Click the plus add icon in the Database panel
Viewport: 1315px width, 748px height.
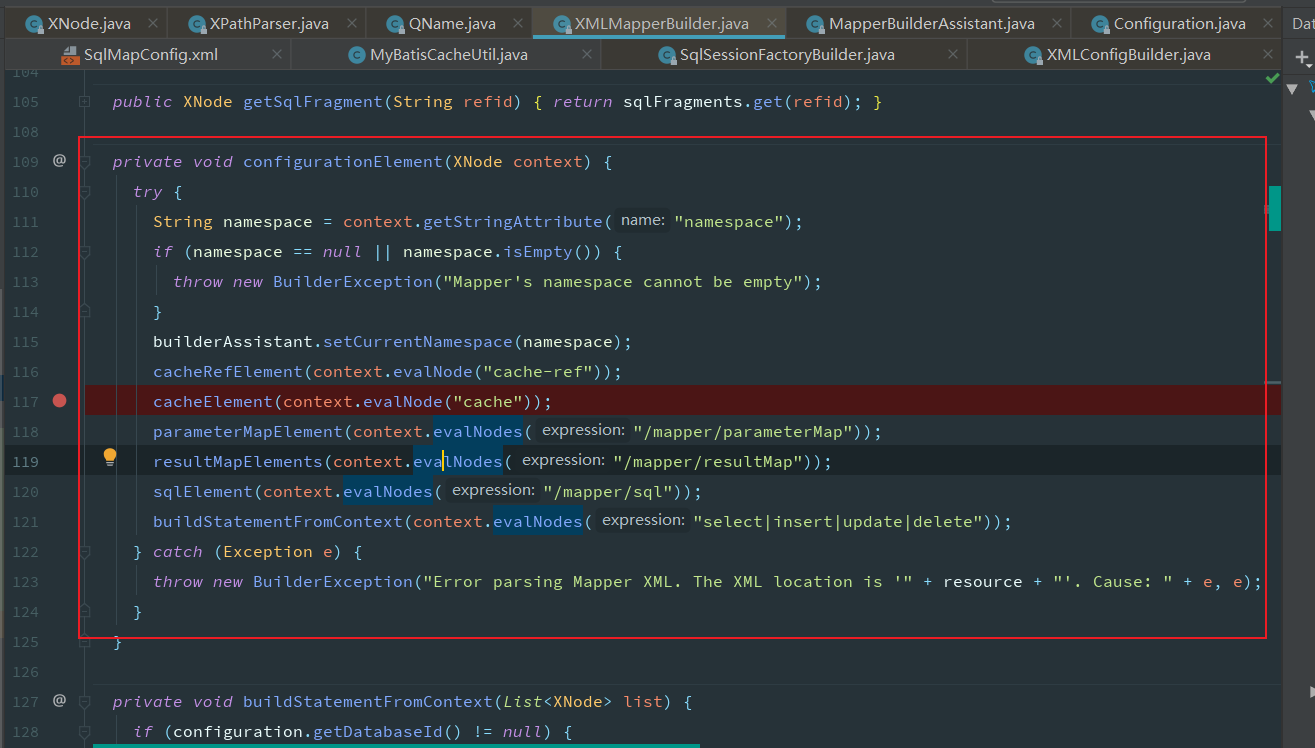point(1302,58)
